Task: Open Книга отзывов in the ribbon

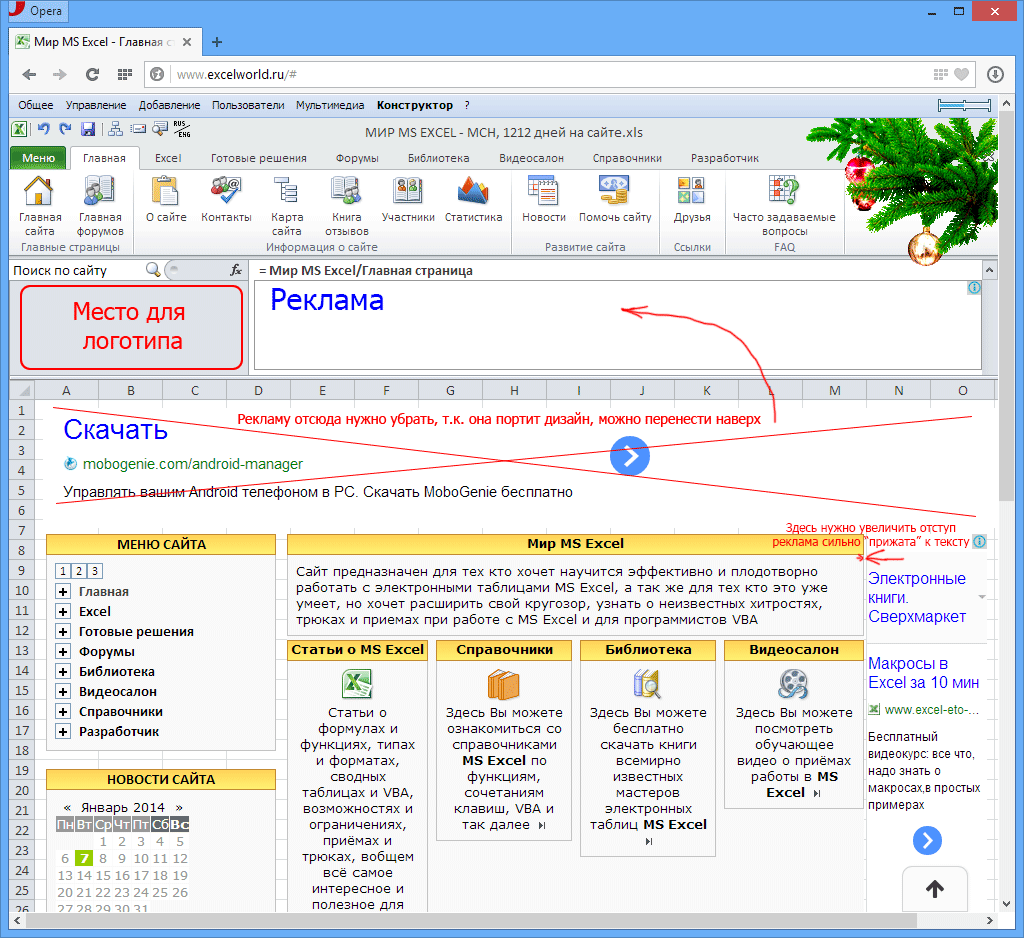Action: click(346, 191)
